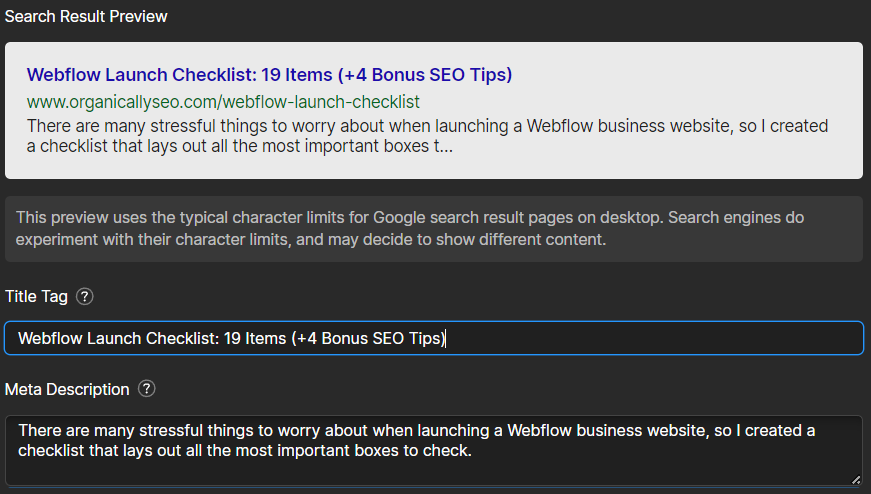Grab the Meta Description textarea resize handle
The image size is (871, 494).
point(855,480)
